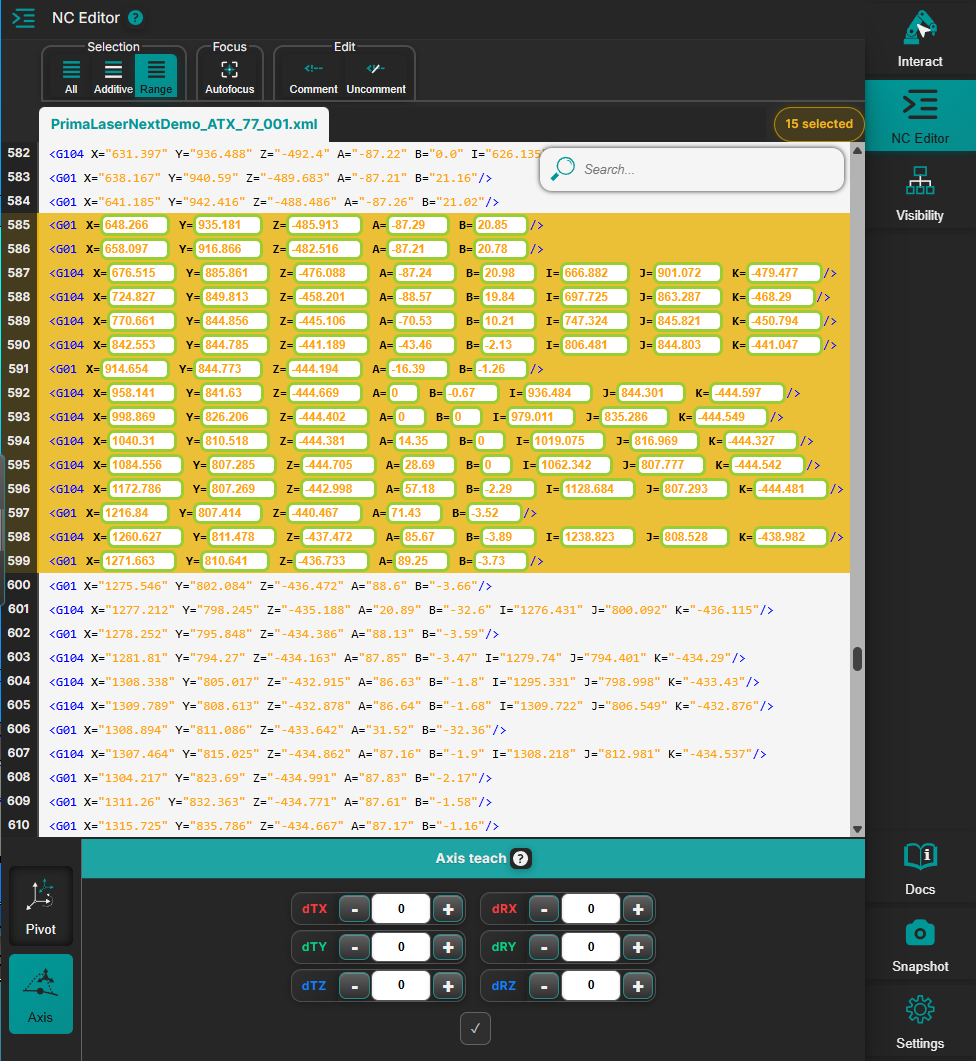Viewport: 976px width, 1061px height.
Task: Open Settings gear
Action: tap(920, 1022)
